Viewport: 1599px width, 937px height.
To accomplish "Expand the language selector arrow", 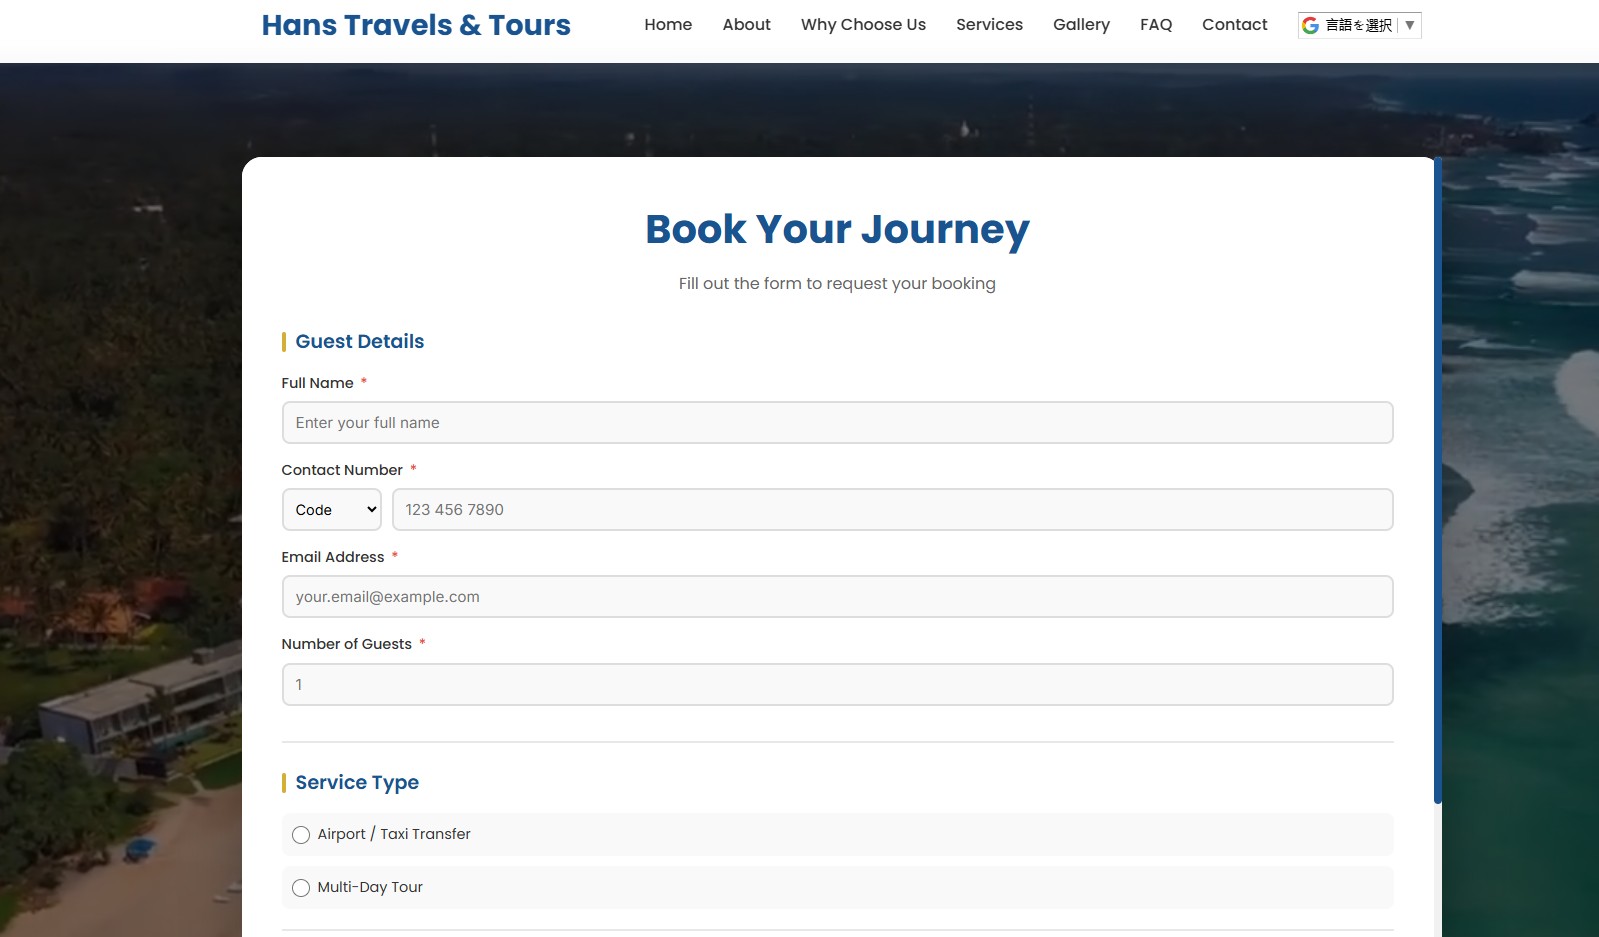I will click(x=1410, y=25).
